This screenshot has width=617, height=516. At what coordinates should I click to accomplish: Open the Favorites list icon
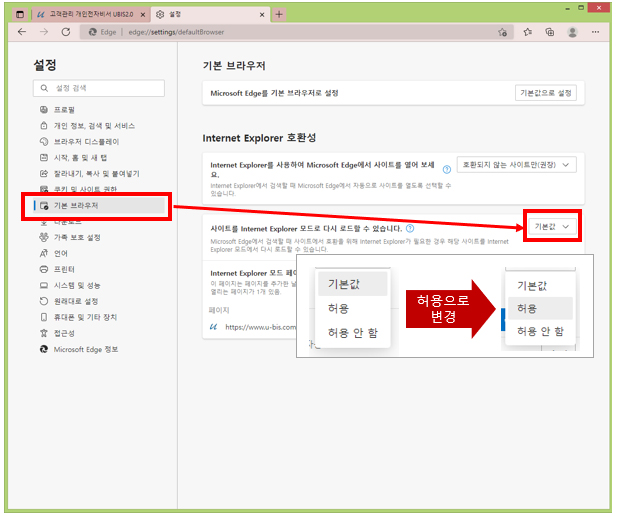click(528, 32)
